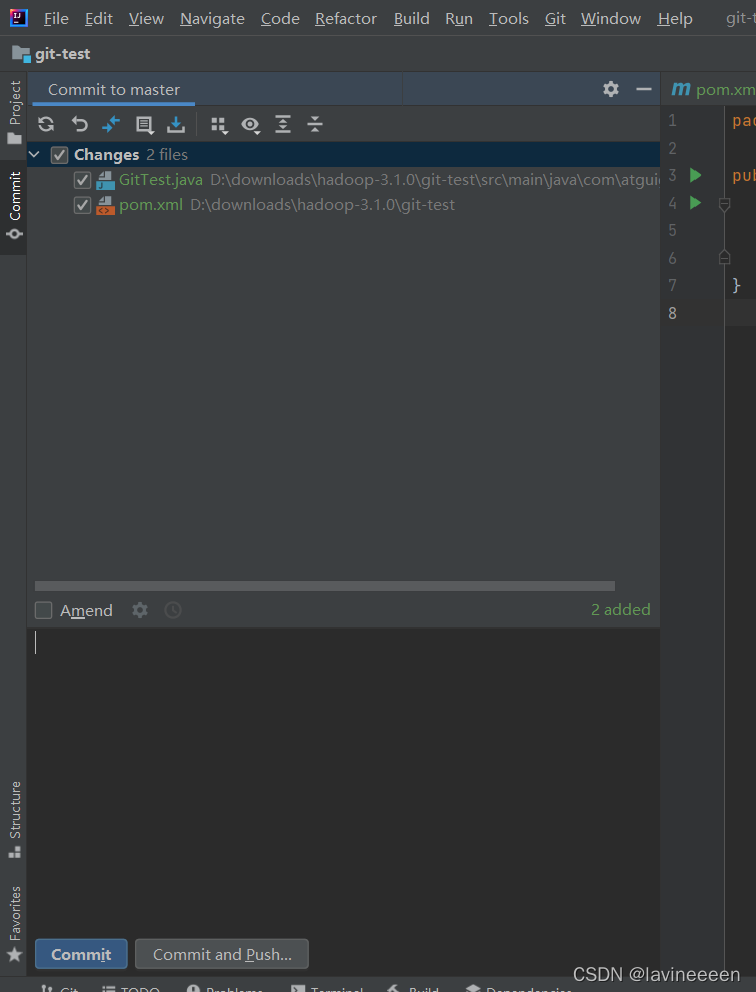Click the '2 added' status text

pos(621,610)
